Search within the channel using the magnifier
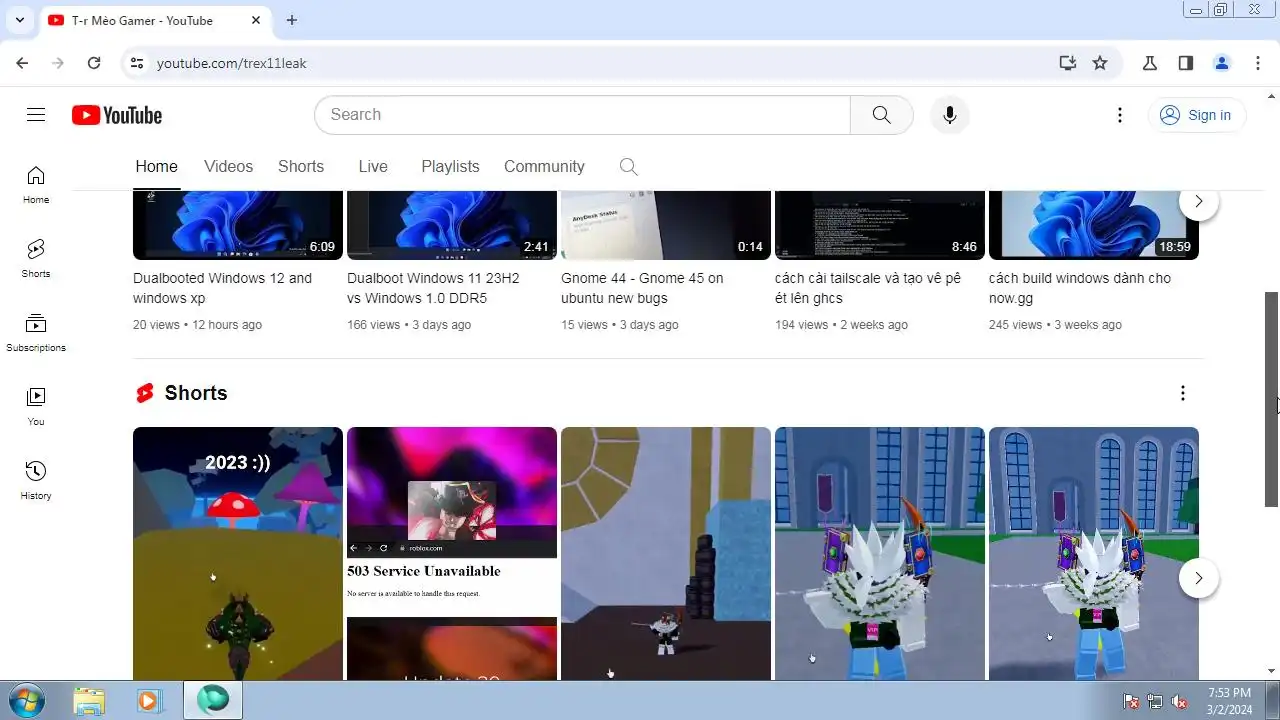 tap(628, 167)
